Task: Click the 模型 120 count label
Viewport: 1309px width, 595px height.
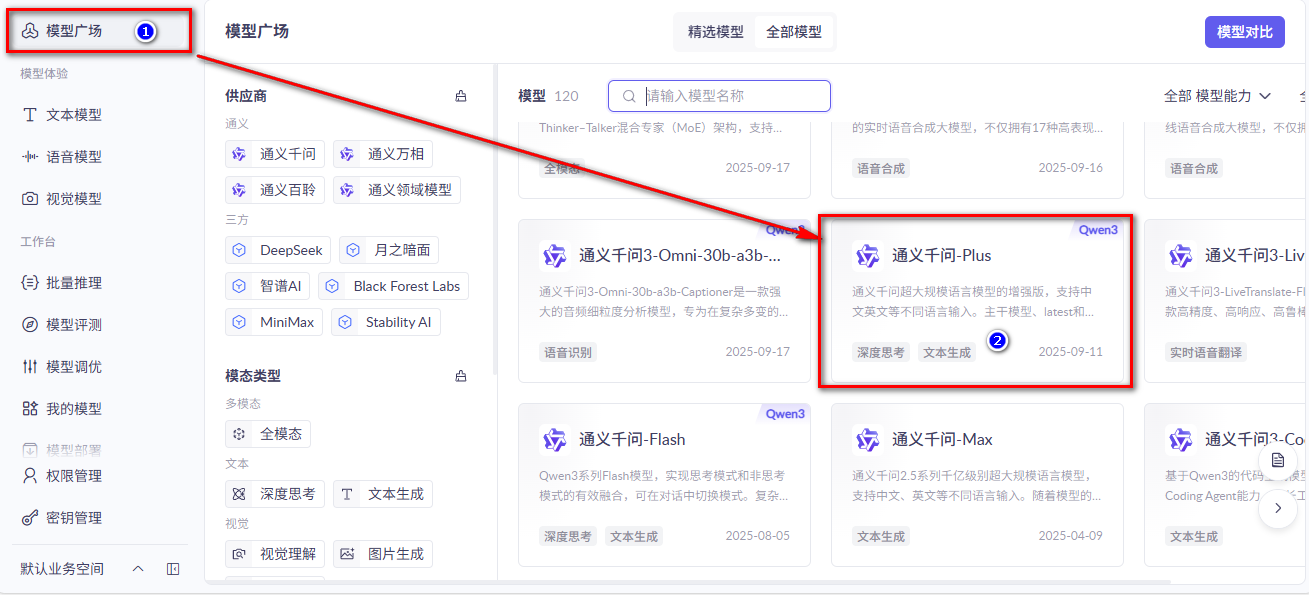Action: pos(548,96)
